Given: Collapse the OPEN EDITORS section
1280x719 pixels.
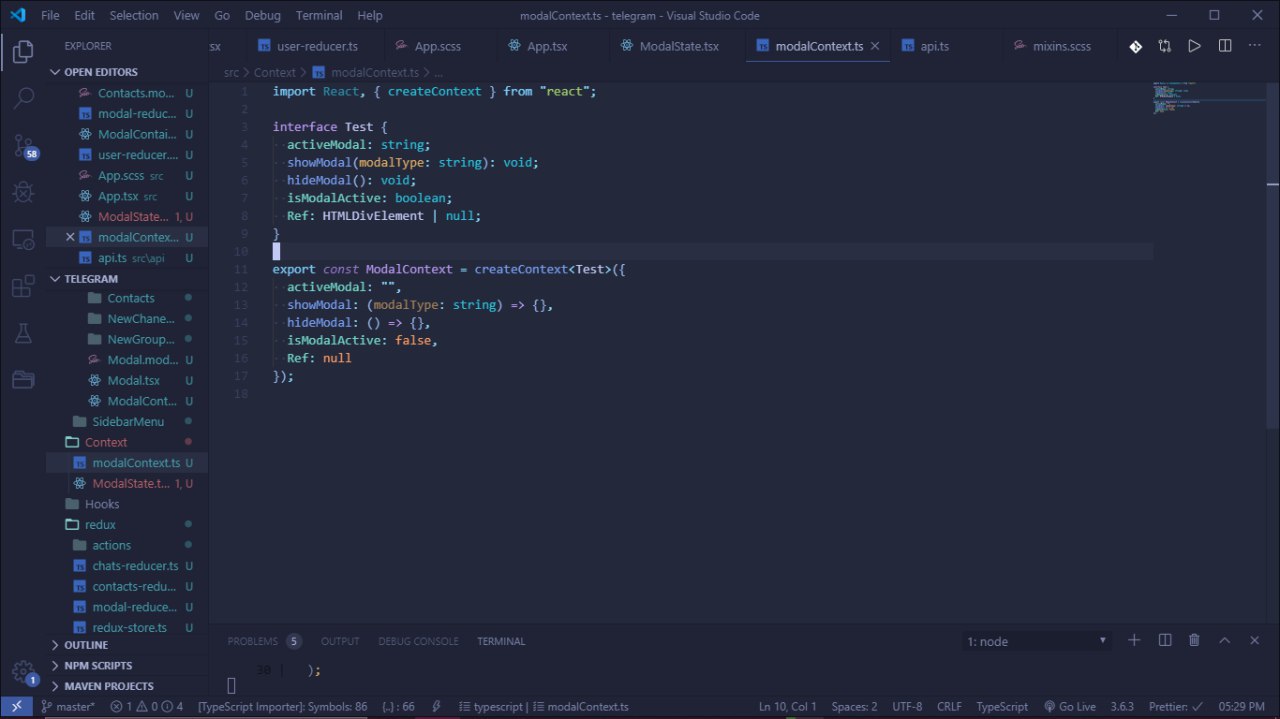Looking at the screenshot, I should (x=100, y=72).
